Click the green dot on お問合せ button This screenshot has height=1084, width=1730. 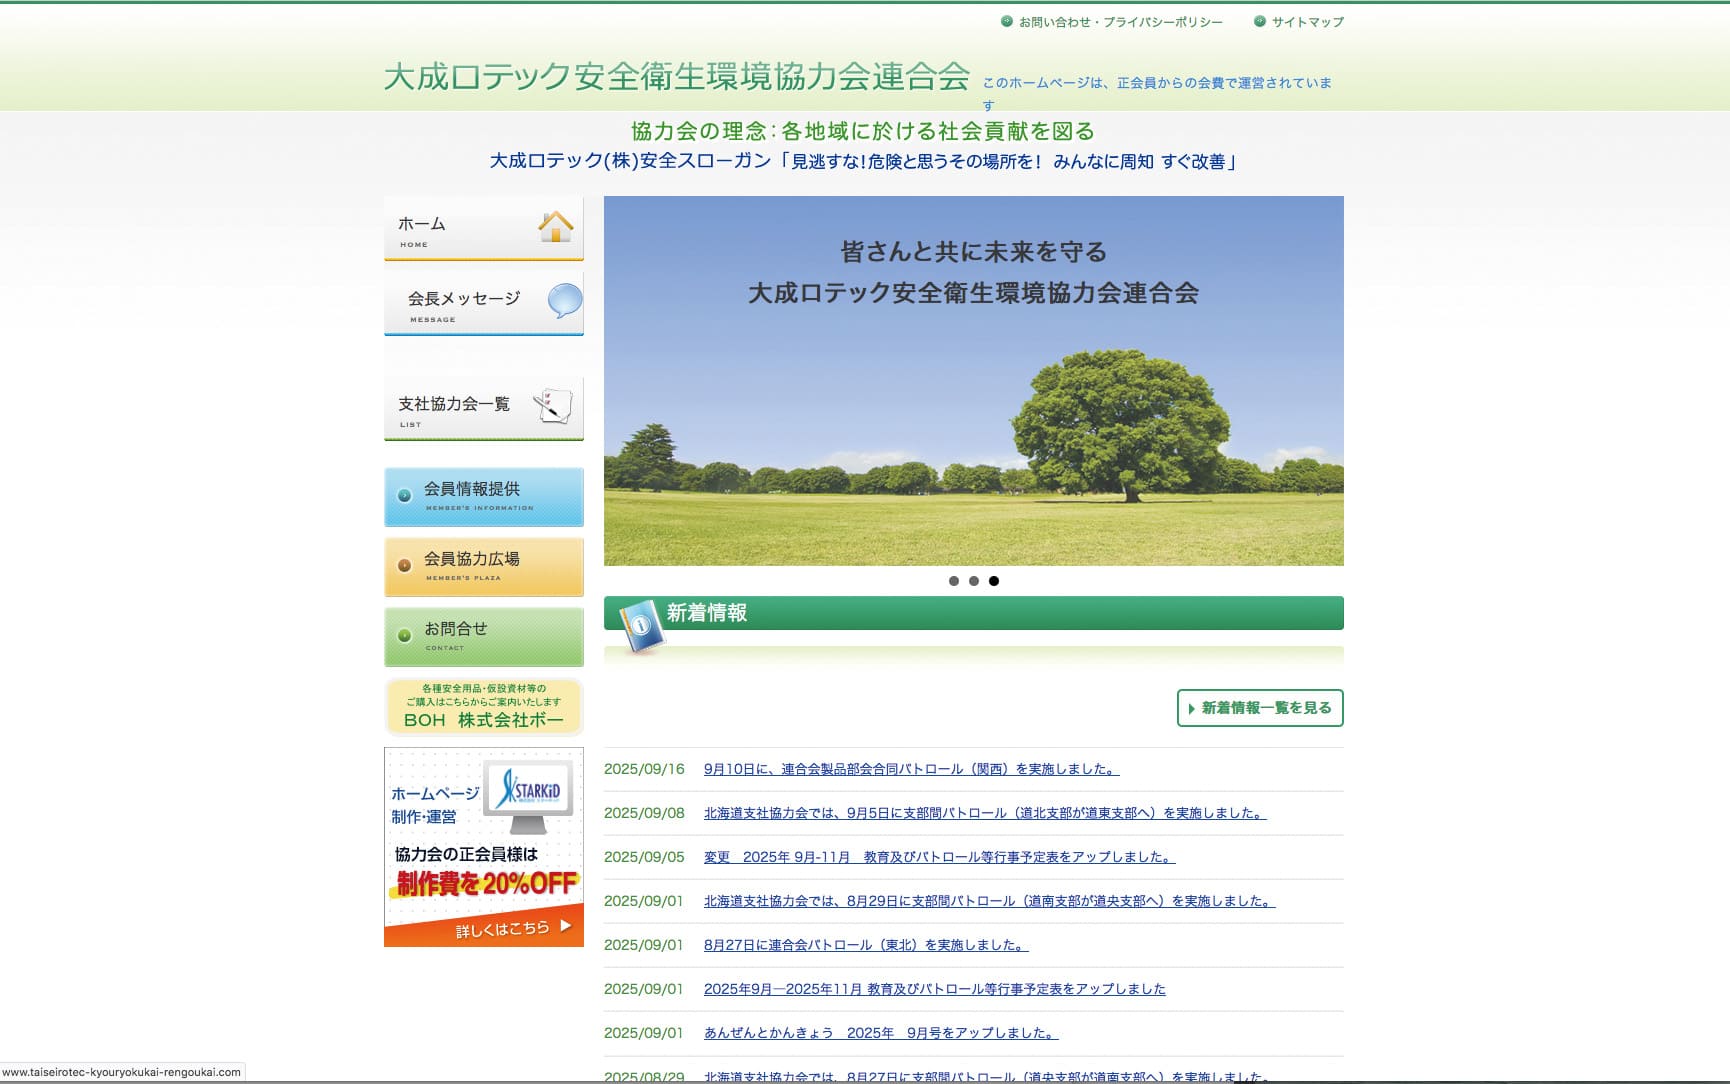click(x=405, y=635)
